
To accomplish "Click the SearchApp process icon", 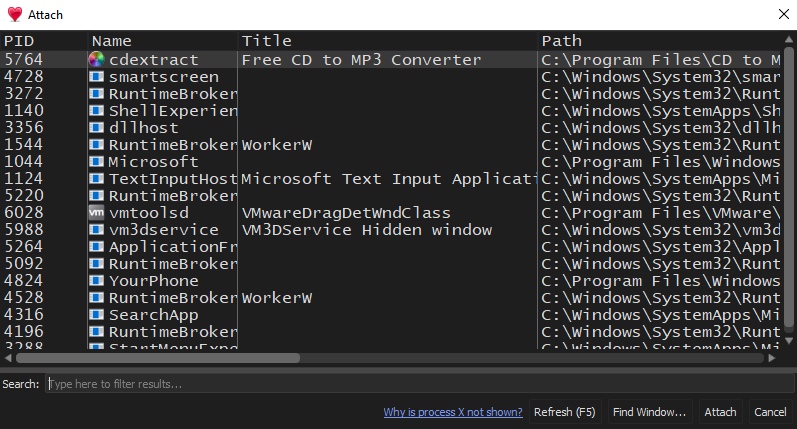I will (97, 315).
